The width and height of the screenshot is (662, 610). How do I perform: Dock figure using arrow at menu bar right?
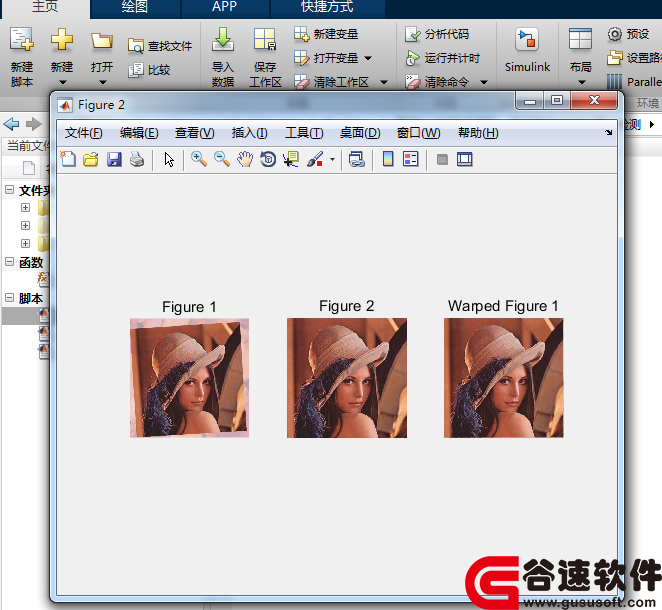(x=608, y=133)
